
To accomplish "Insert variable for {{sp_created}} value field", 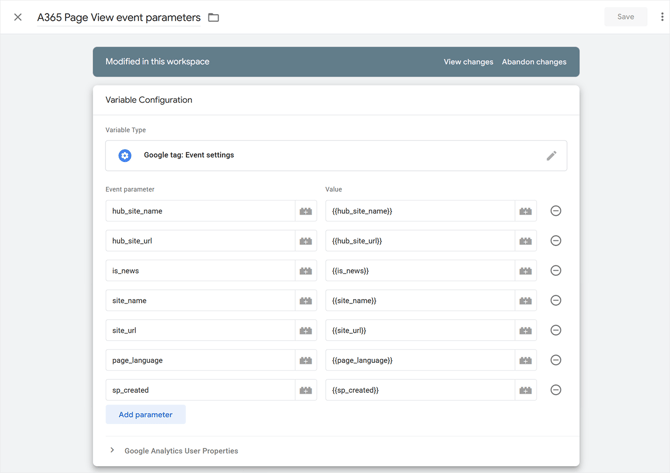I will click(525, 390).
